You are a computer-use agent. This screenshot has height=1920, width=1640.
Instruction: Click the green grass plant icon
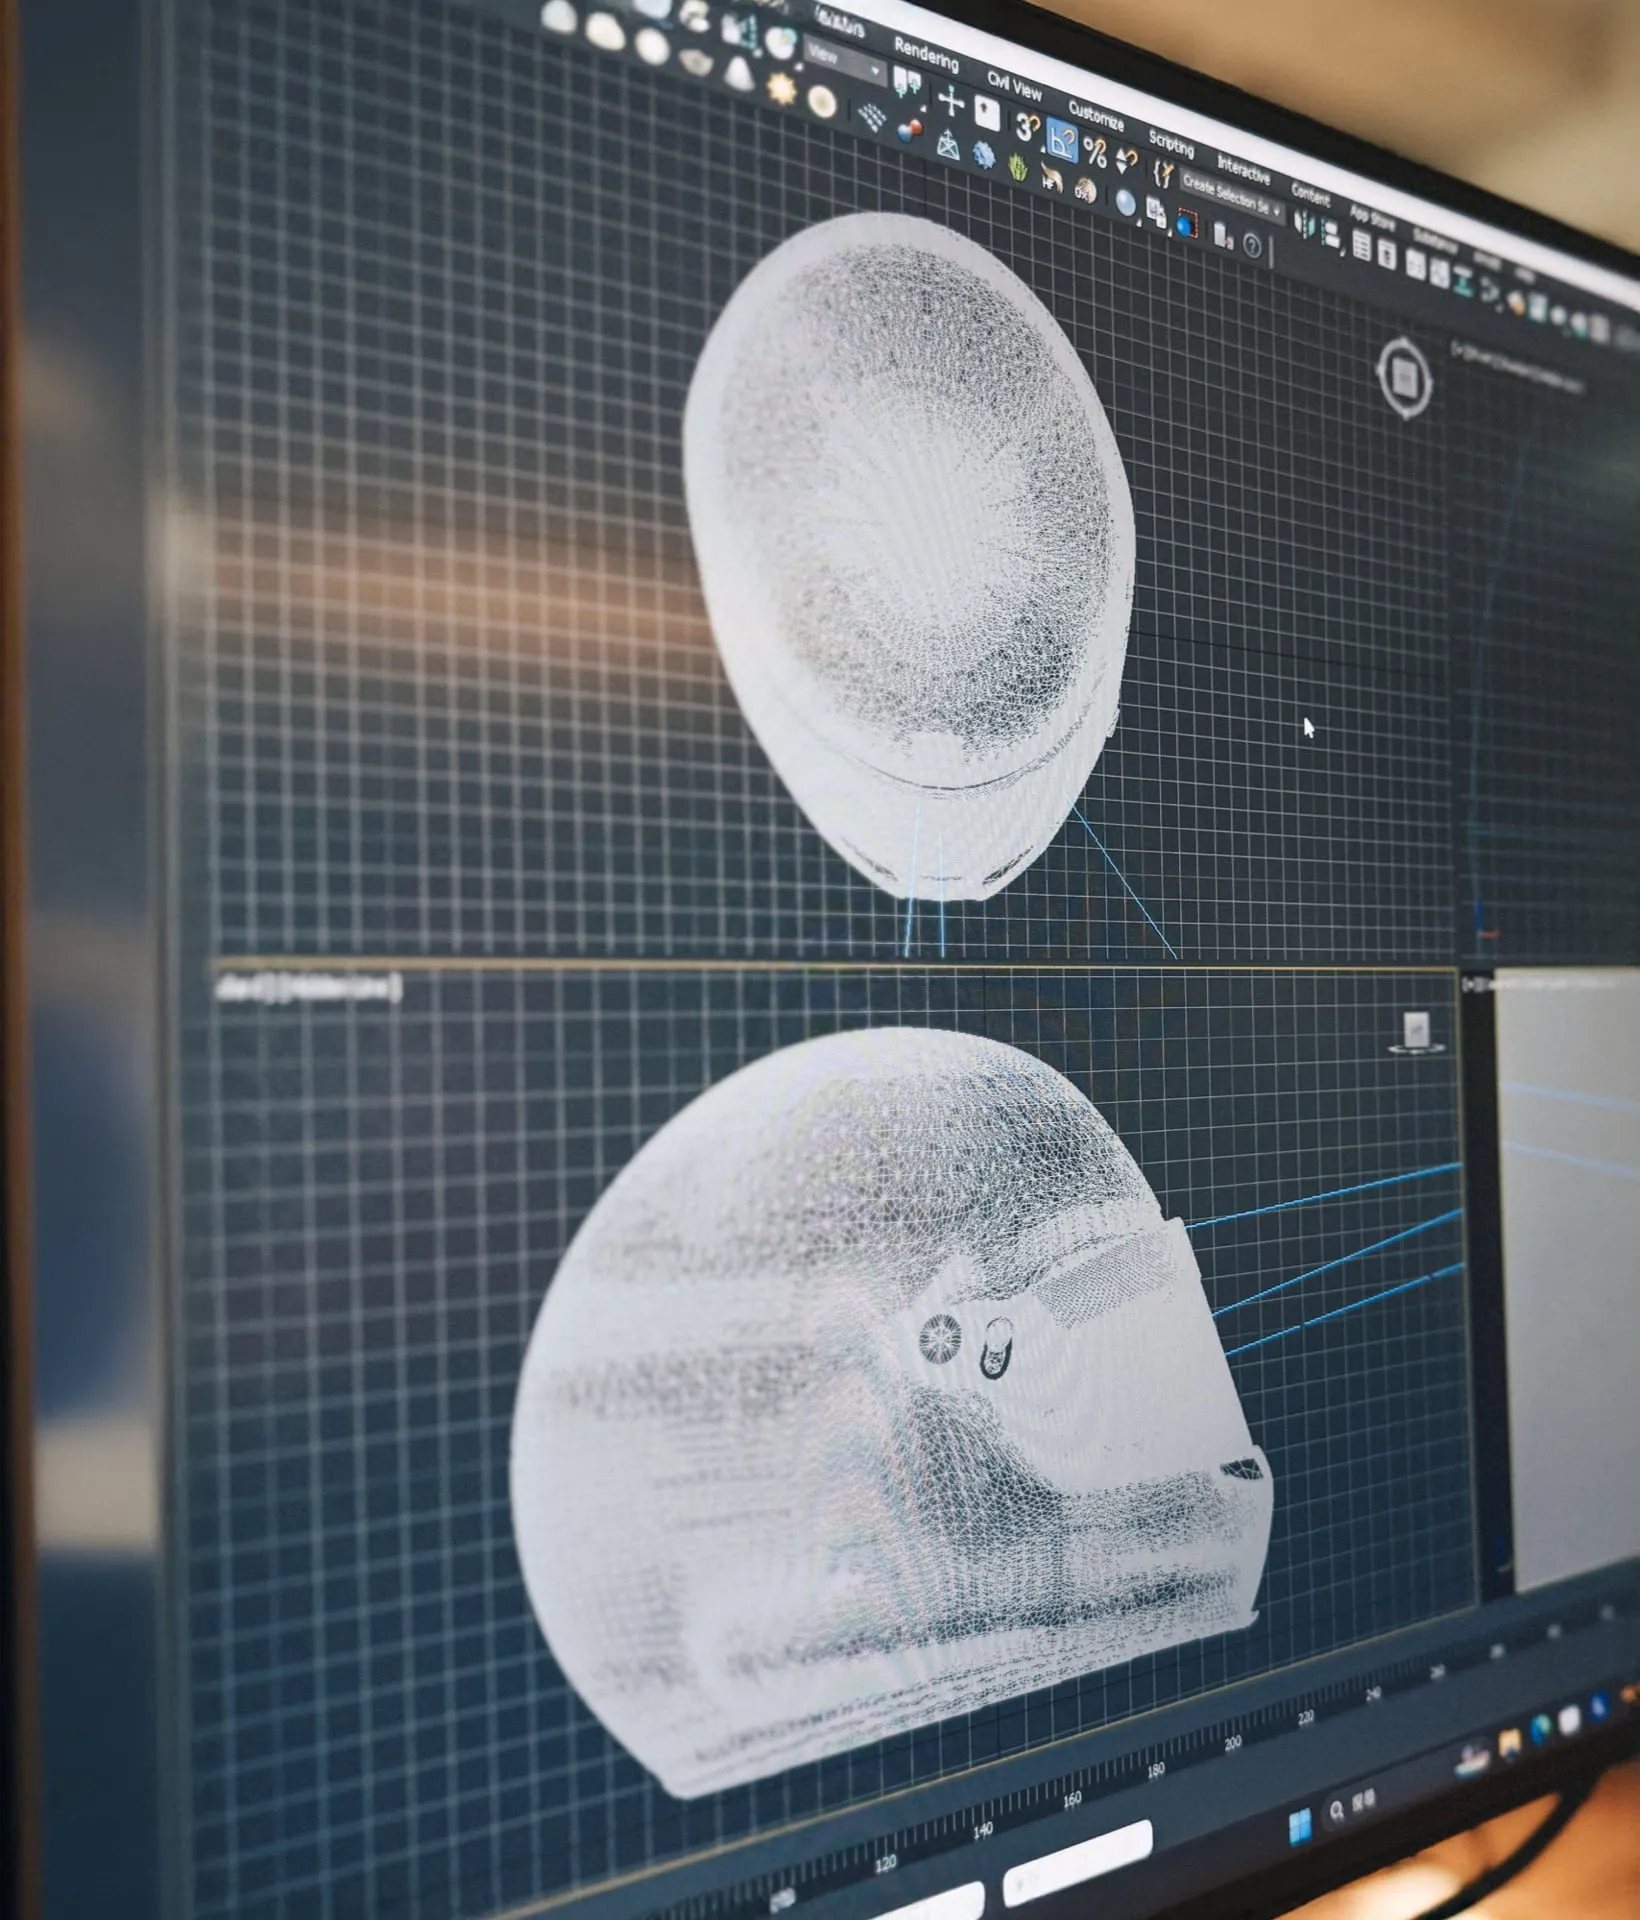(x=1018, y=166)
